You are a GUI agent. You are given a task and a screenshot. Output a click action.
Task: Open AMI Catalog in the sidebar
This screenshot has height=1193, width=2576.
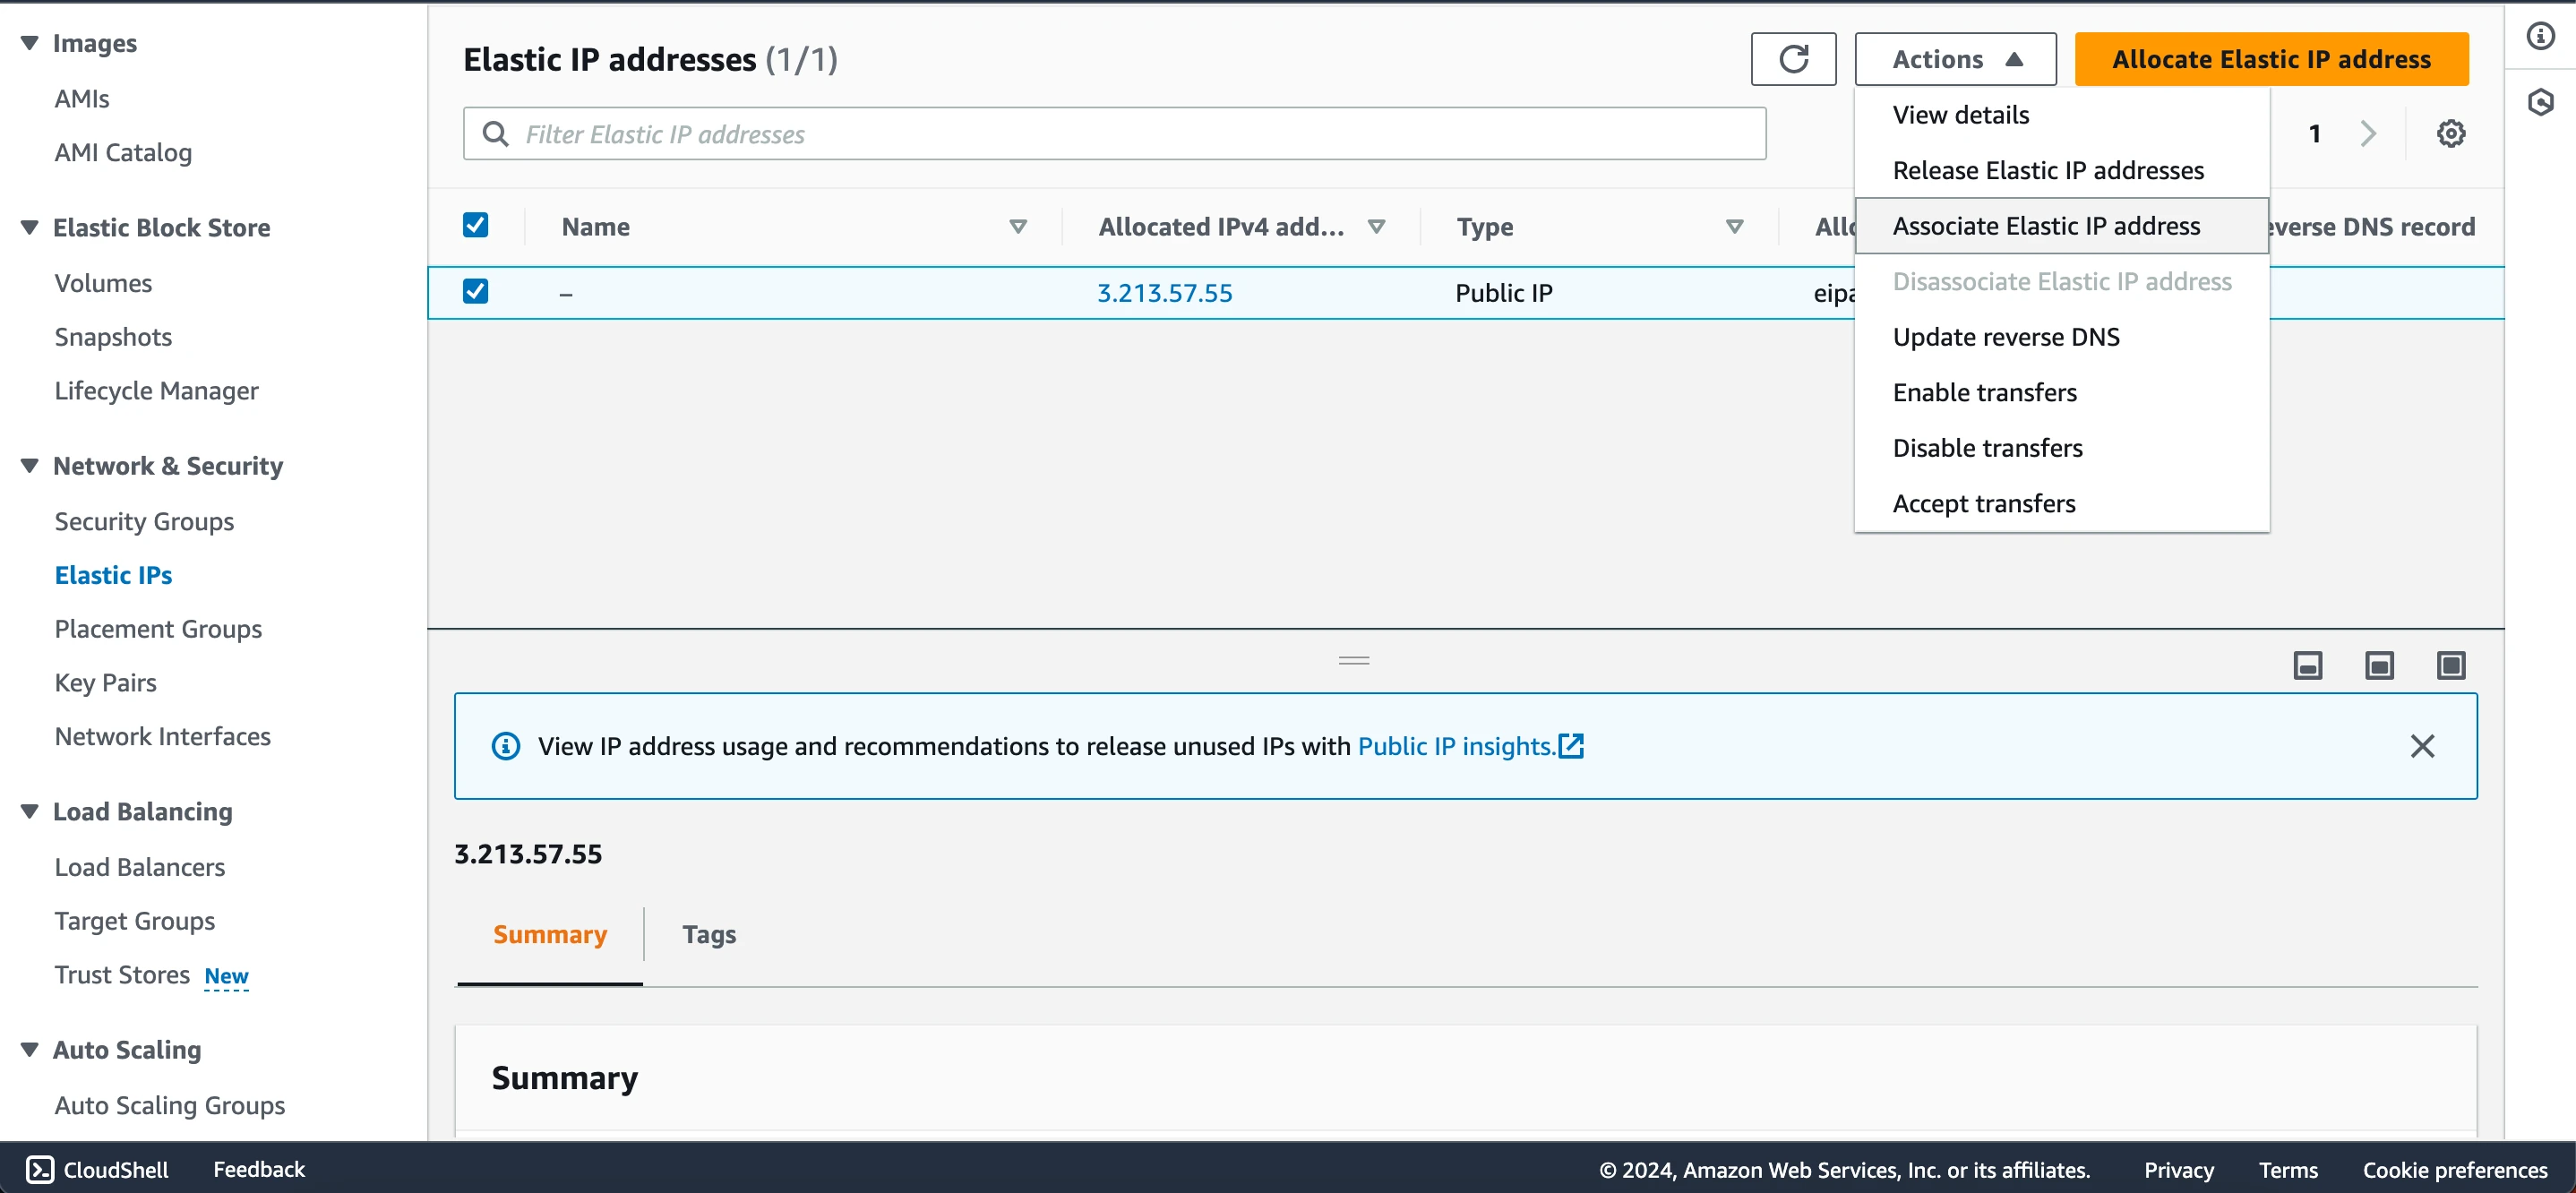[x=123, y=153]
